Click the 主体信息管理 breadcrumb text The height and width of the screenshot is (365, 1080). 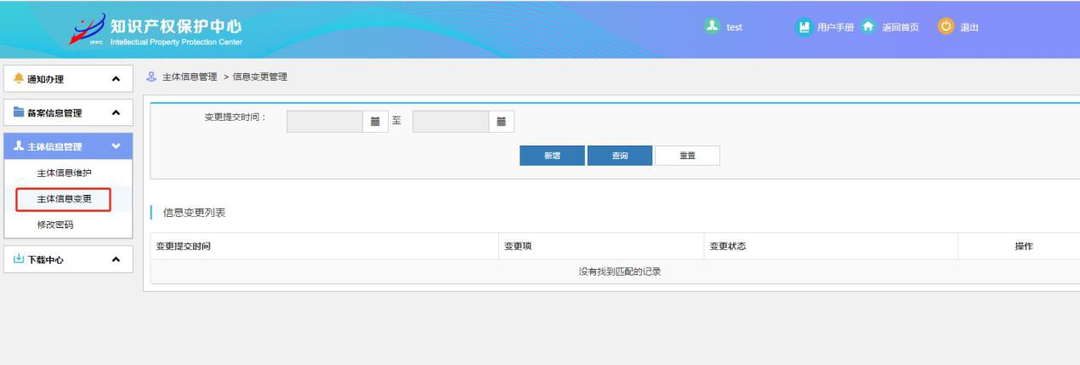[189, 77]
